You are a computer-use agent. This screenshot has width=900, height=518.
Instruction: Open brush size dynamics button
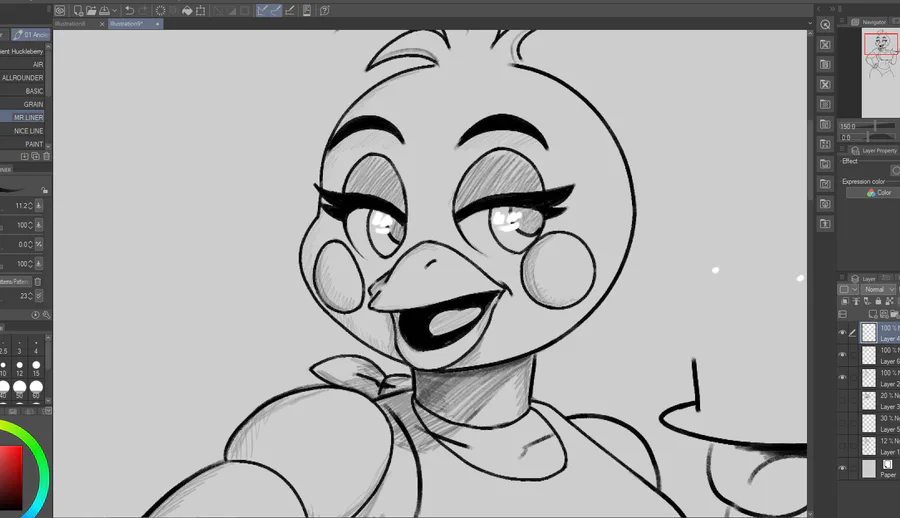[39, 206]
